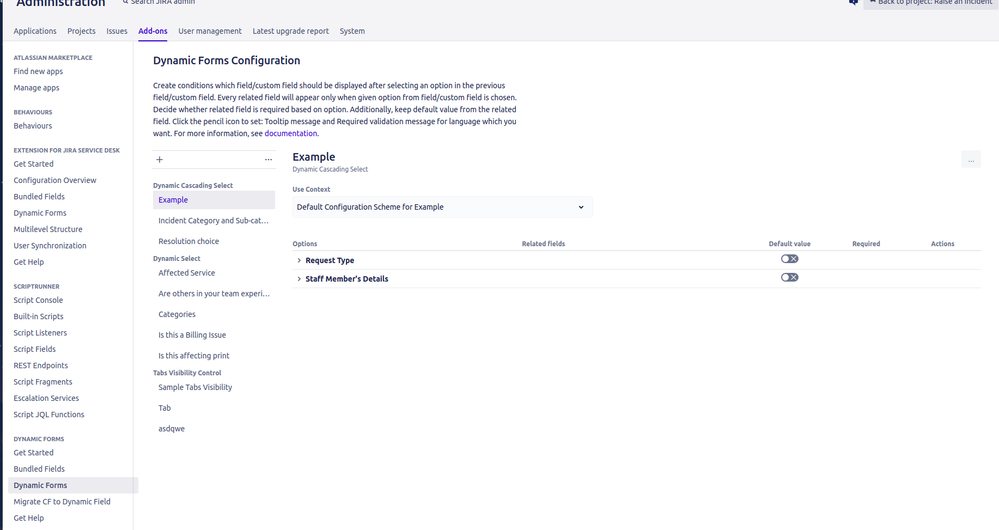
Task: Click the plus icon to add configuration
Action: [x=159, y=159]
